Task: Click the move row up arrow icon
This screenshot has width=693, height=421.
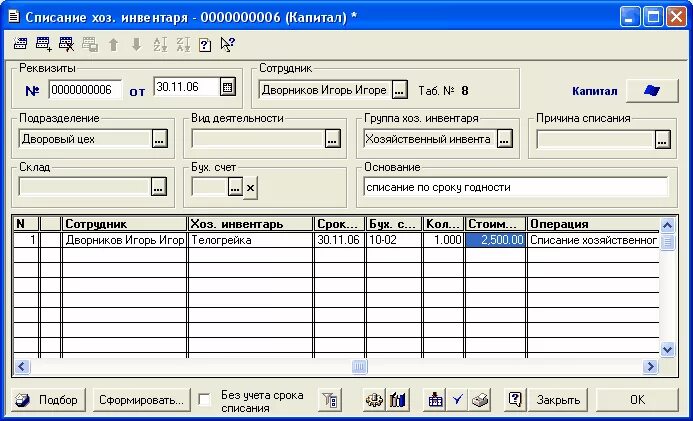Action: pyautogui.click(x=114, y=44)
